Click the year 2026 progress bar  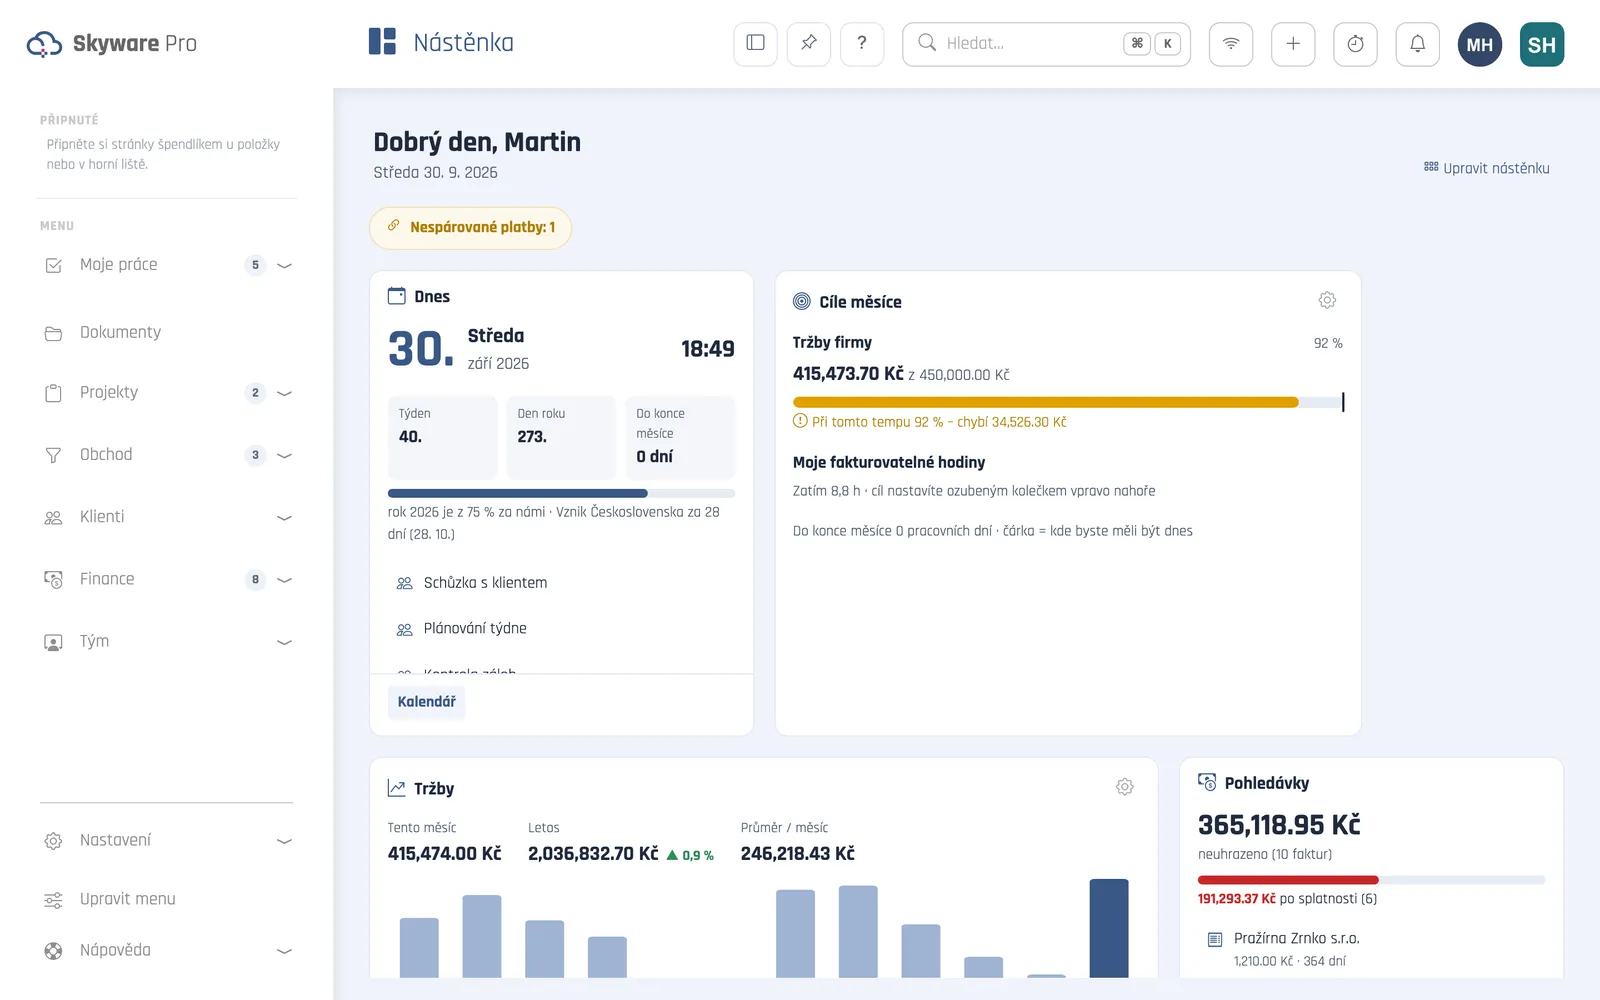tap(561, 493)
